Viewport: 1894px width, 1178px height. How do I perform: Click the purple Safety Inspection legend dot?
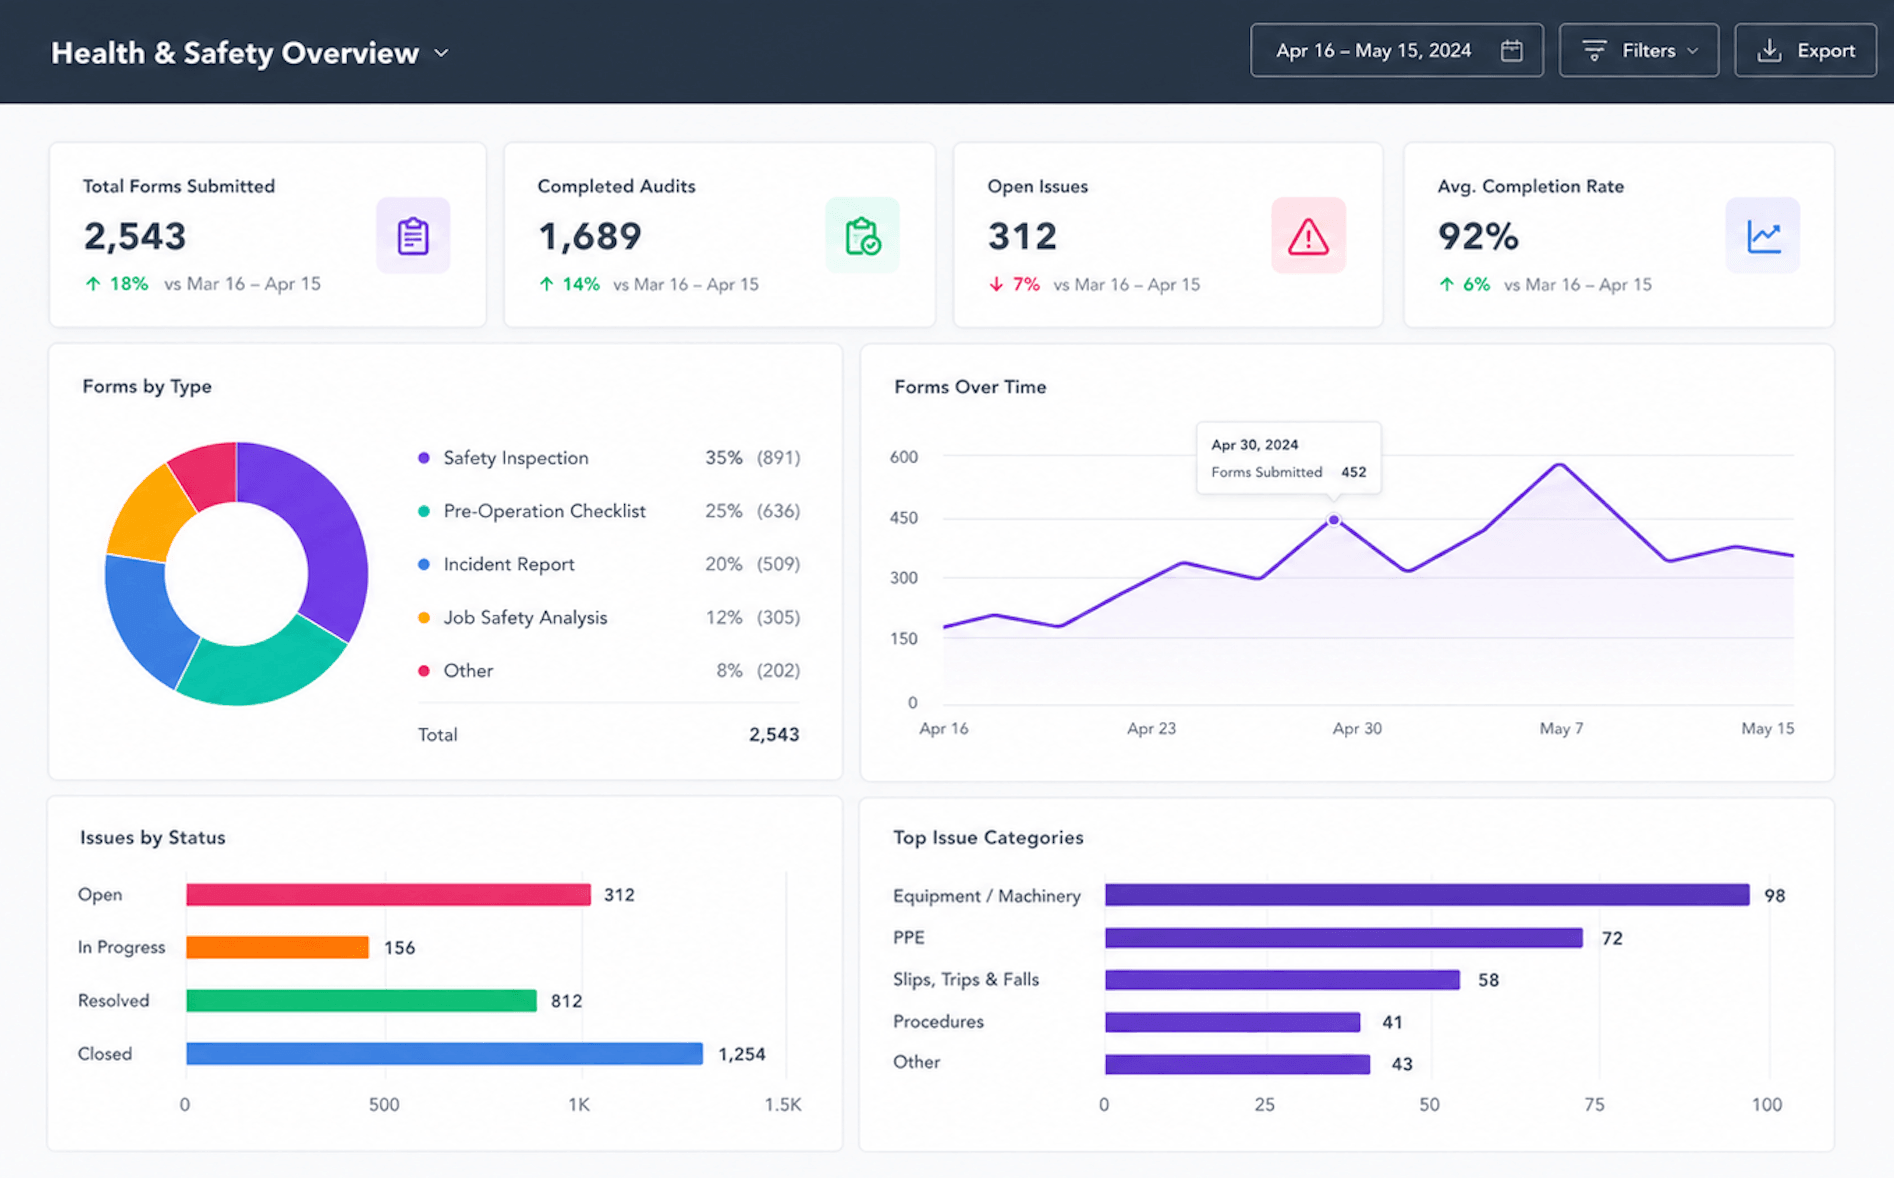(x=424, y=458)
